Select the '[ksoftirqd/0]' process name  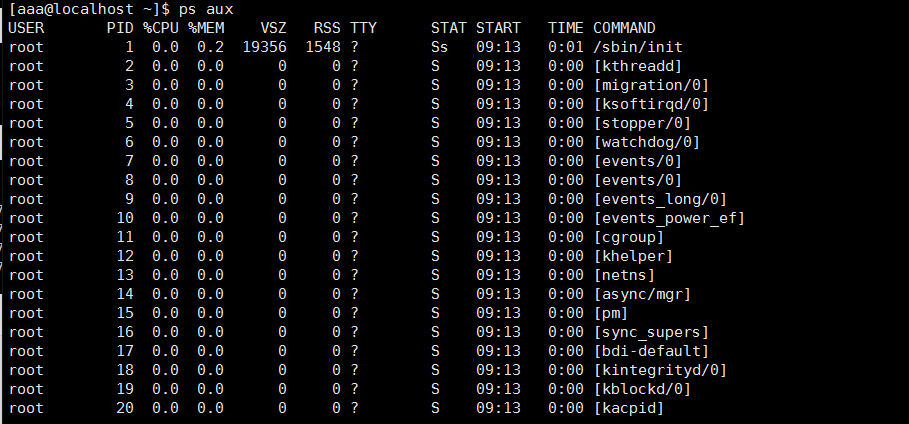[651, 104]
